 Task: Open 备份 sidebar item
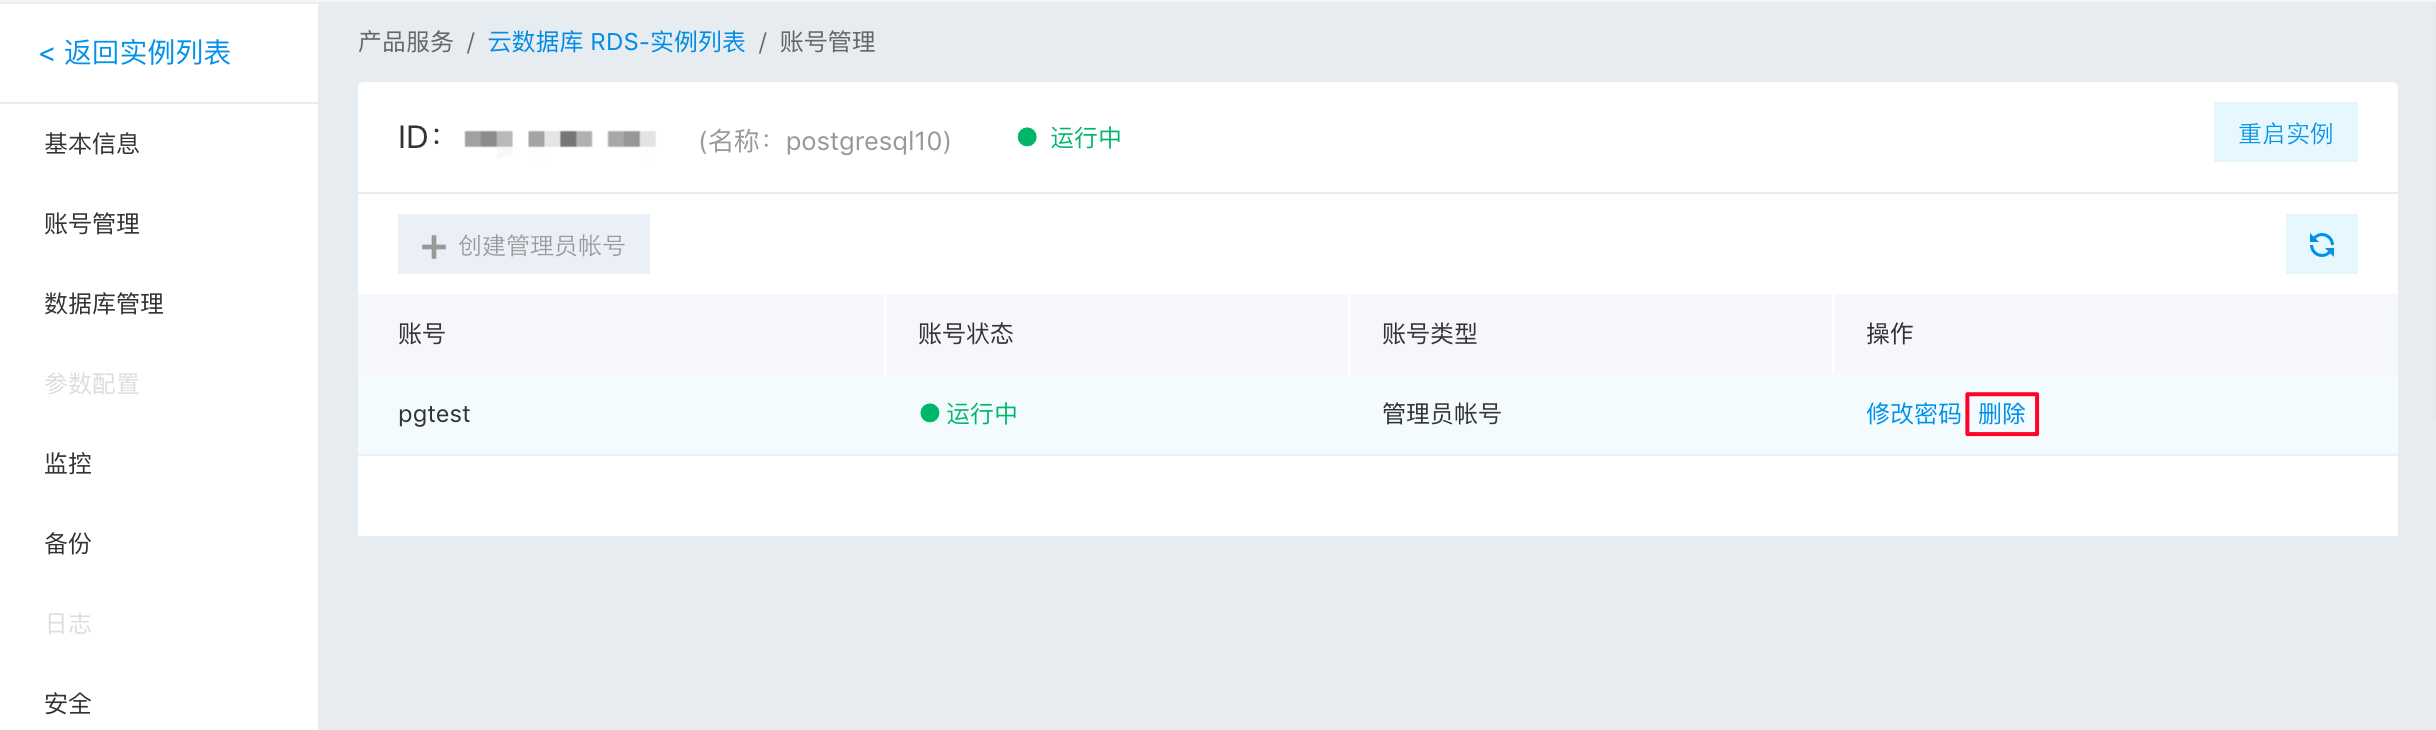68,544
